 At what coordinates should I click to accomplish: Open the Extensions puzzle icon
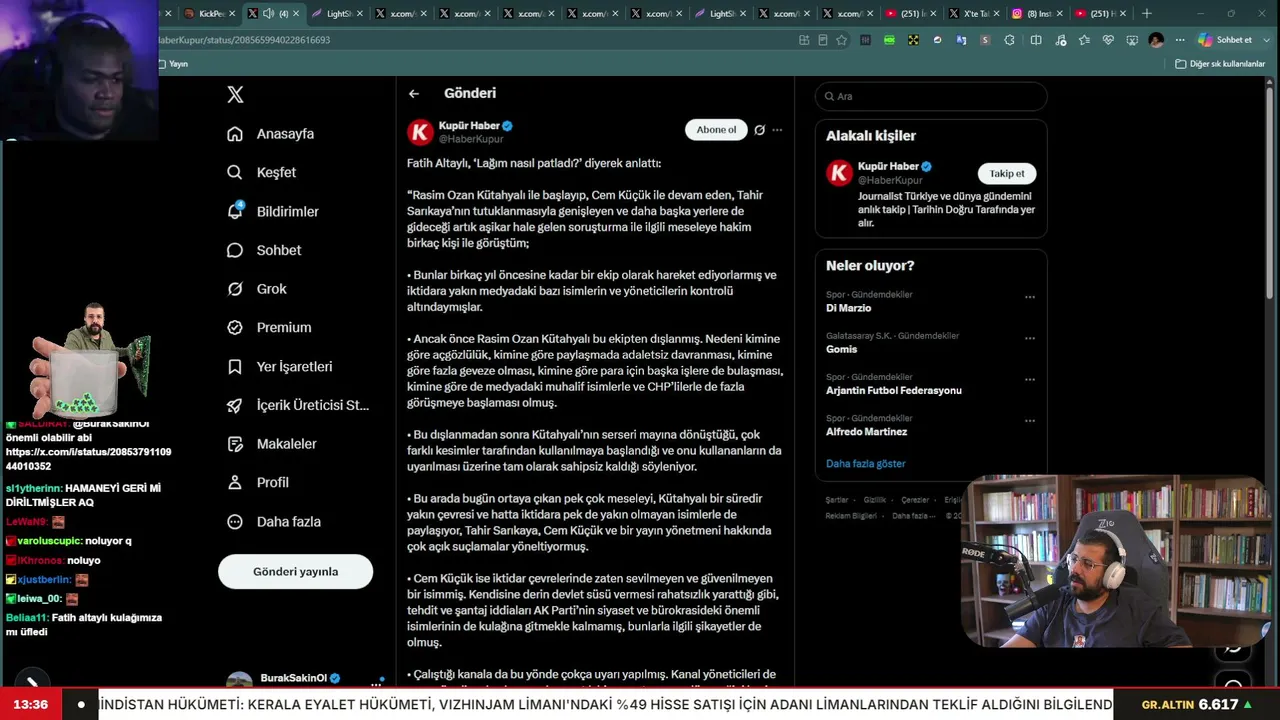1009,40
